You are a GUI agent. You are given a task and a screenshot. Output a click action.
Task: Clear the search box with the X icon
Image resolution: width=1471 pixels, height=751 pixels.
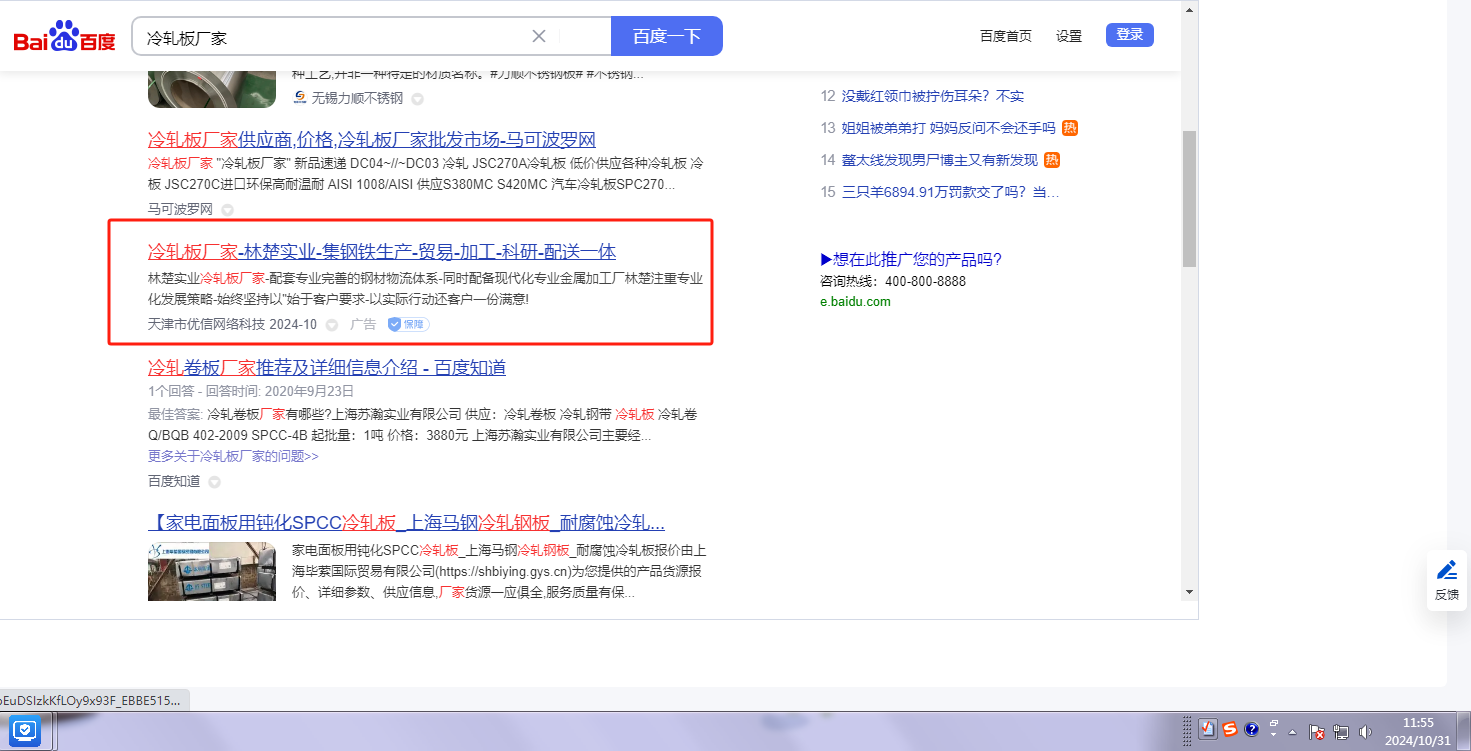coord(539,37)
